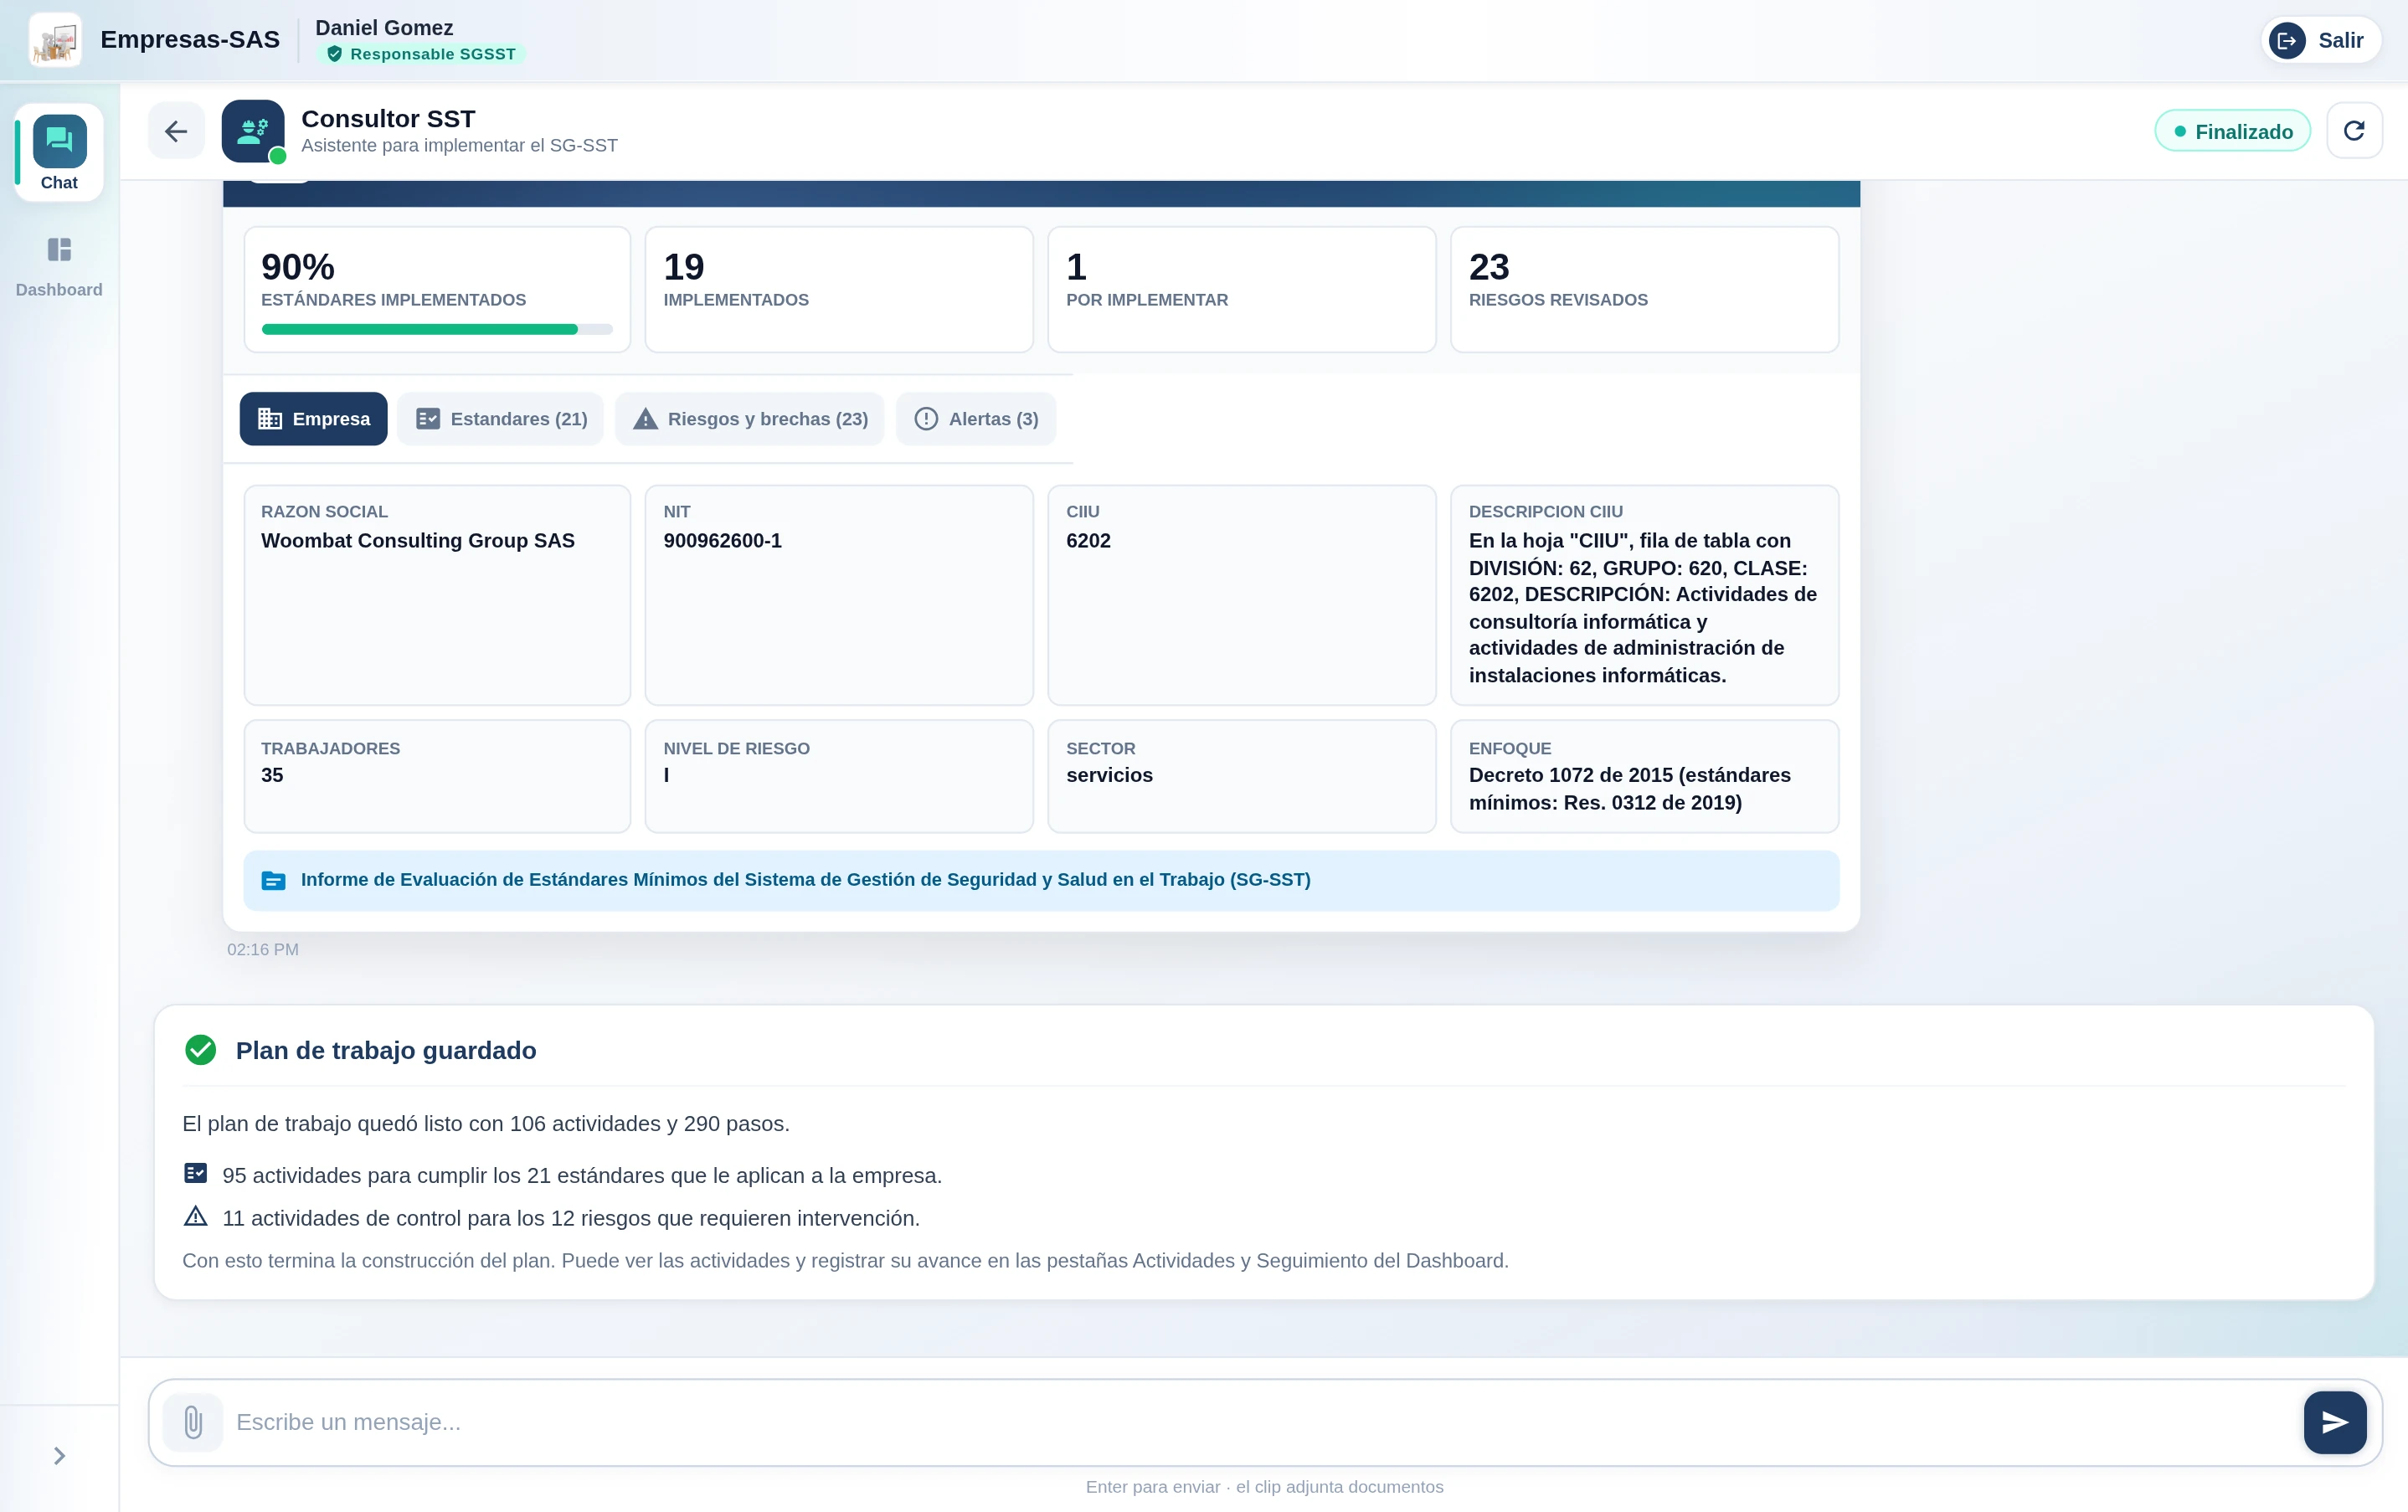
Task: Click the 1 Por Implementar stat card
Action: point(1242,289)
